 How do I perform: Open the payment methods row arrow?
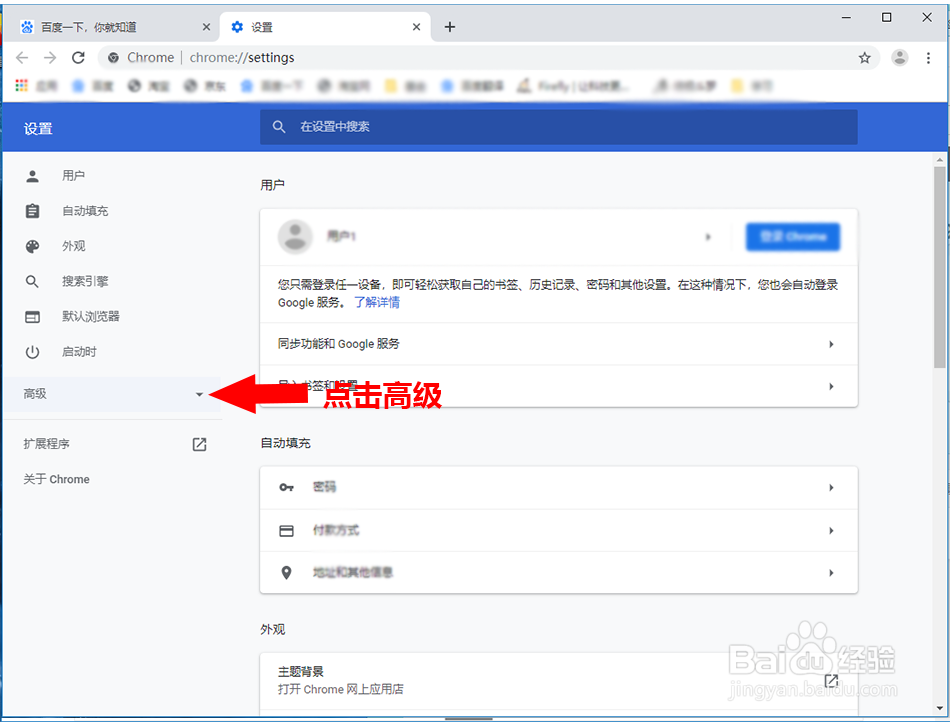click(x=831, y=531)
